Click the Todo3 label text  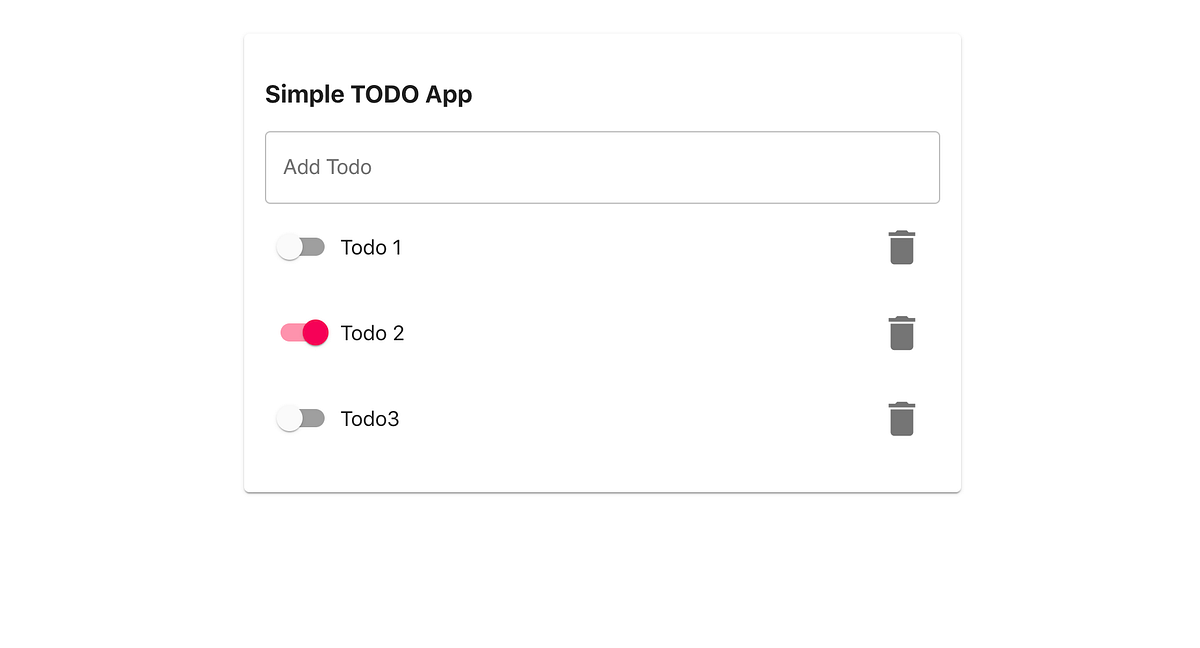[370, 419]
